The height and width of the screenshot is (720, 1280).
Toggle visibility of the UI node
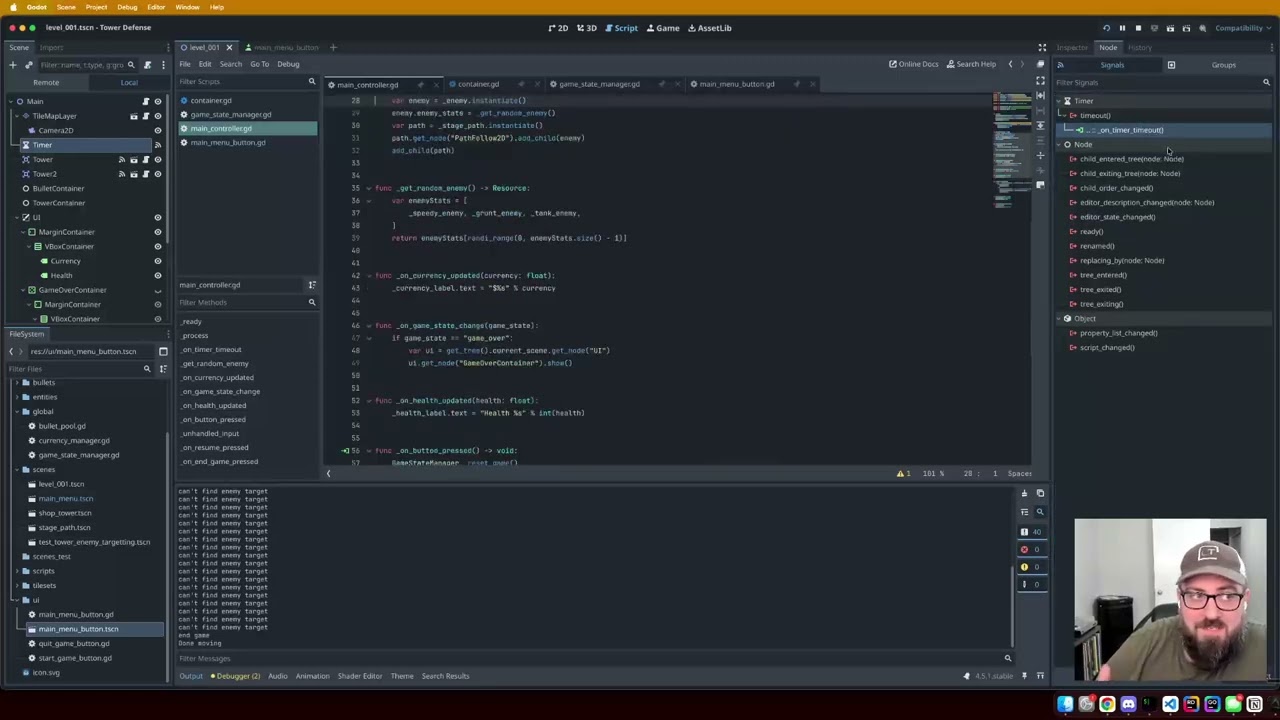(x=158, y=218)
